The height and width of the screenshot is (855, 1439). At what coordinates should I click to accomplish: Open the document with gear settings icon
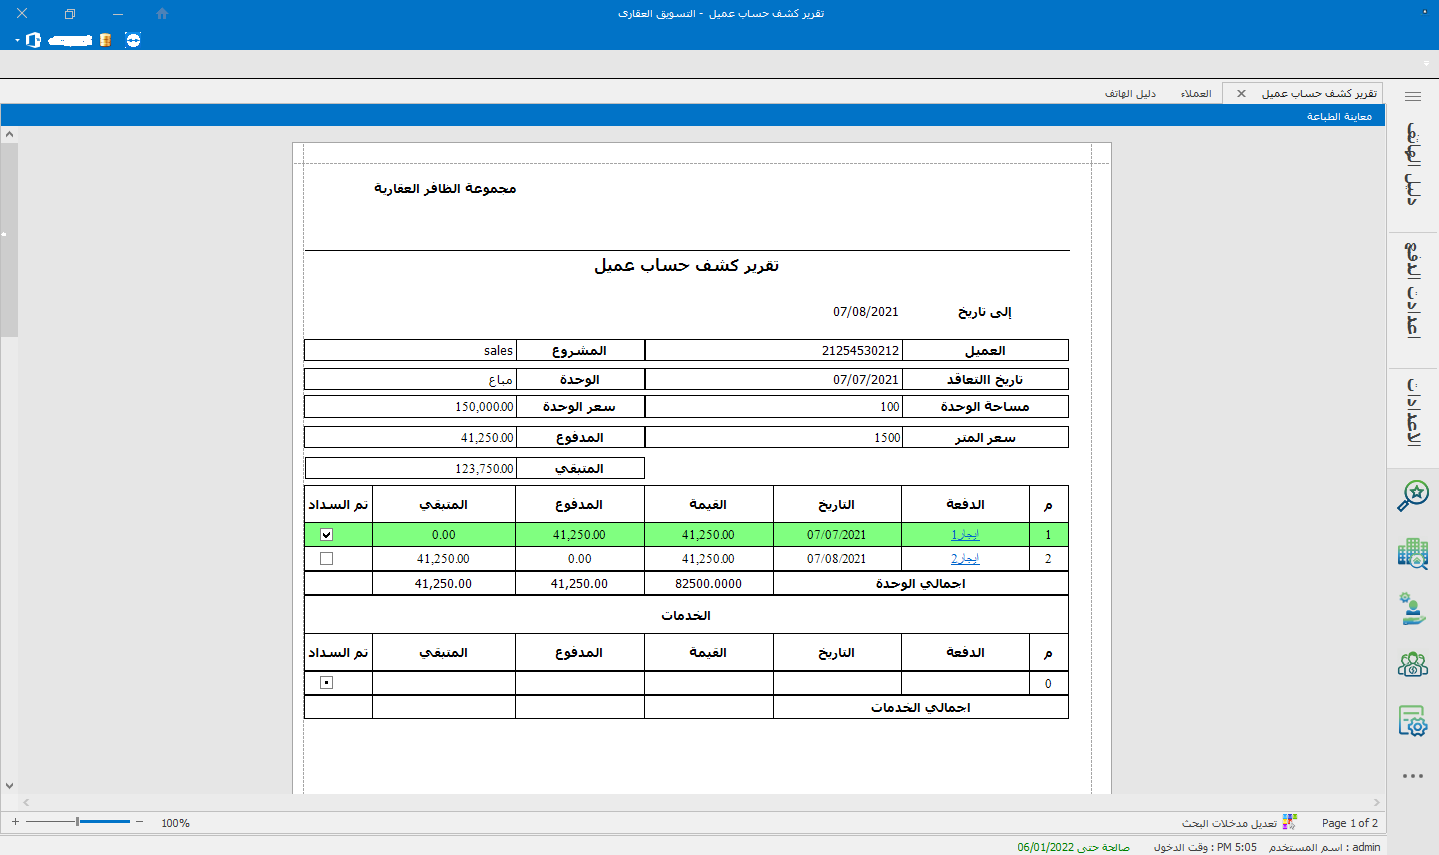[1412, 720]
